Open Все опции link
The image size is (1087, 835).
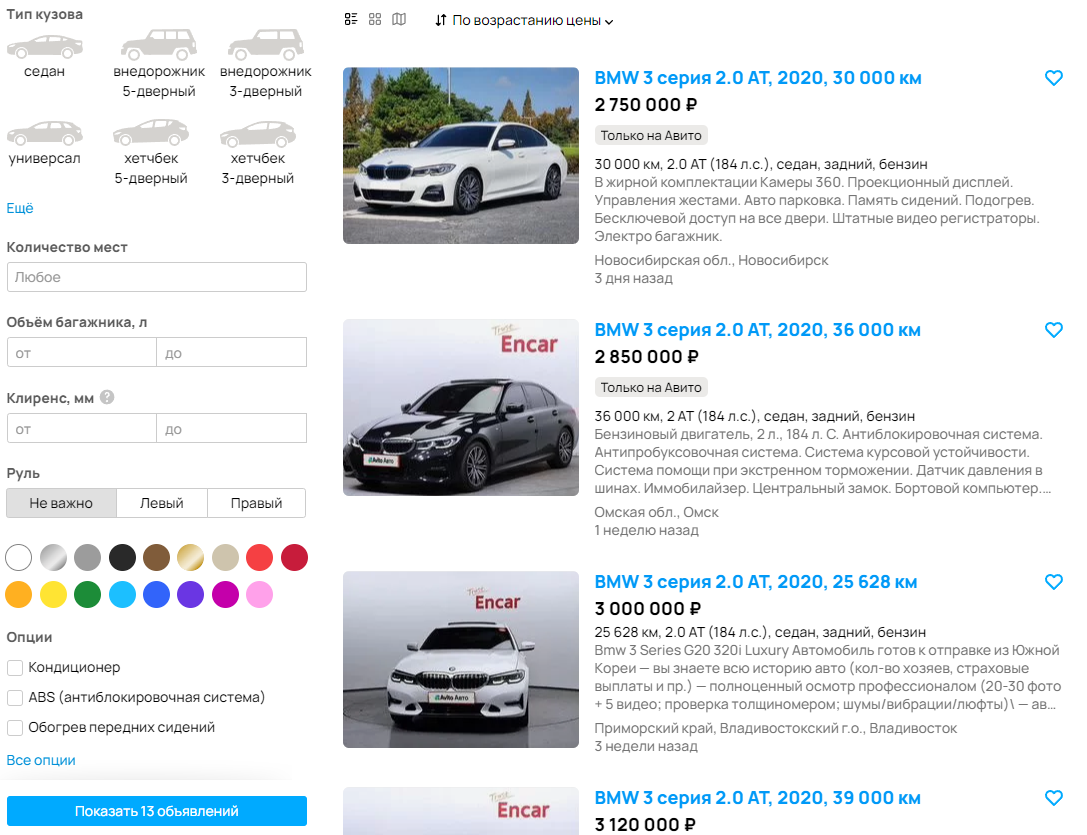[x=41, y=760]
